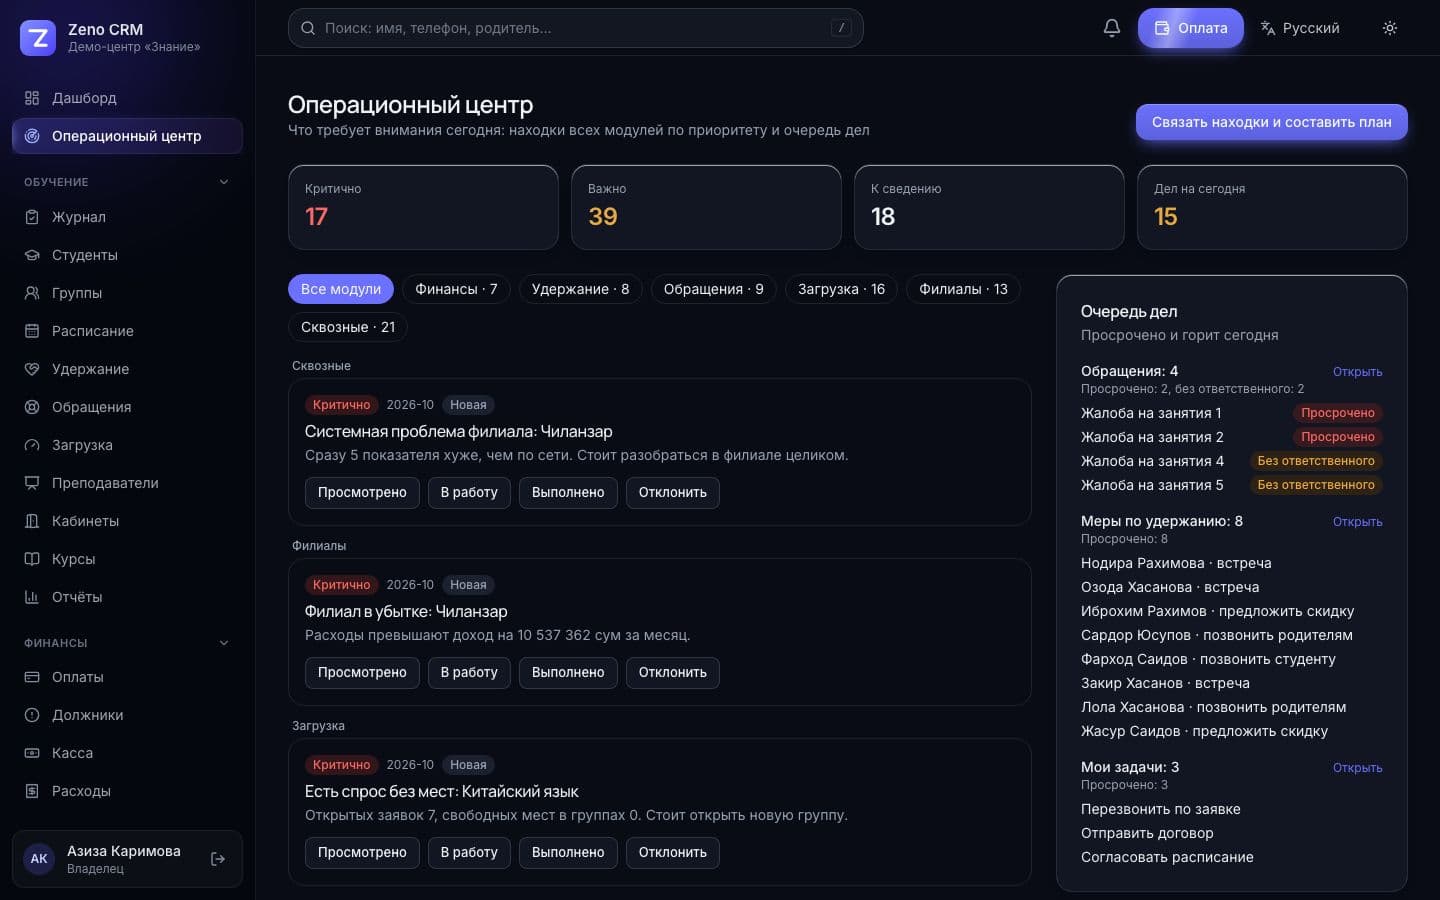1440x900 pixels.
Task: Open Касса in the sidebar
Action: click(x=127, y=753)
